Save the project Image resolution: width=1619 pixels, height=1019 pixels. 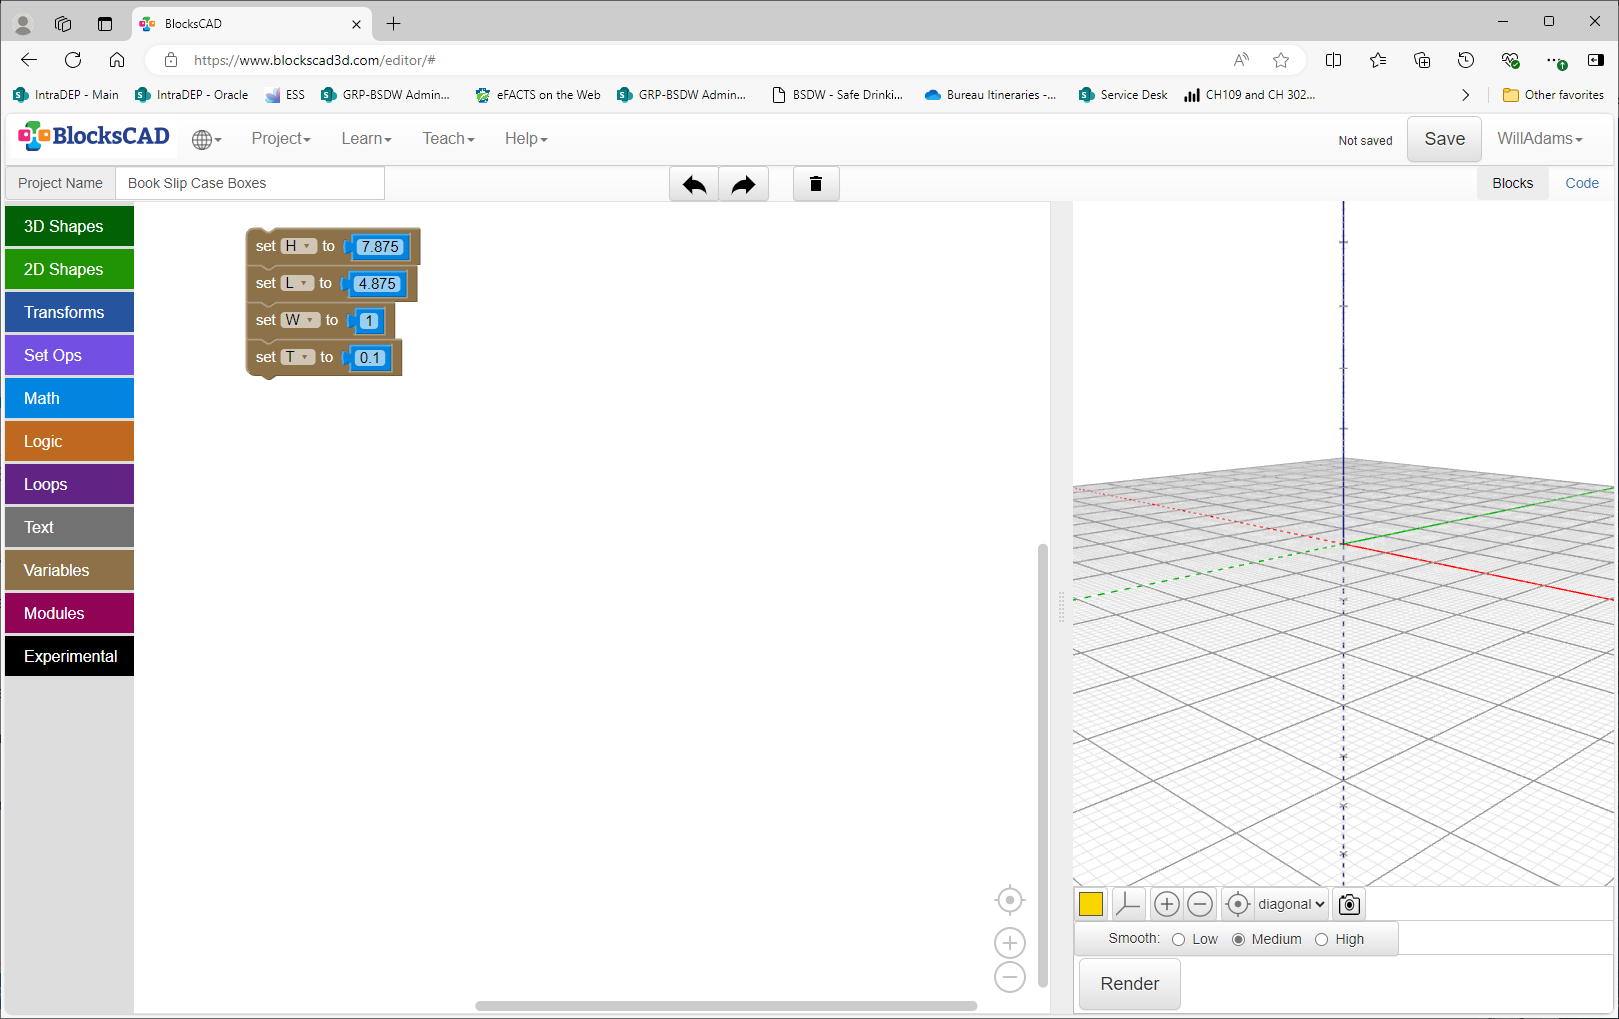click(x=1444, y=139)
